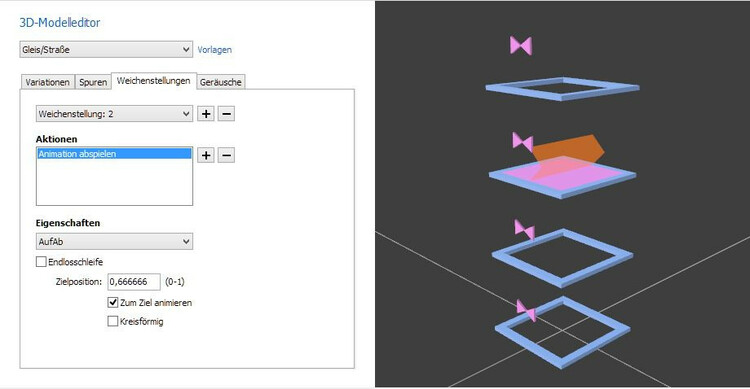Expand the Weichenstellung: 2 dropdown
Image resolution: width=750 pixels, height=389 pixels.
point(114,114)
